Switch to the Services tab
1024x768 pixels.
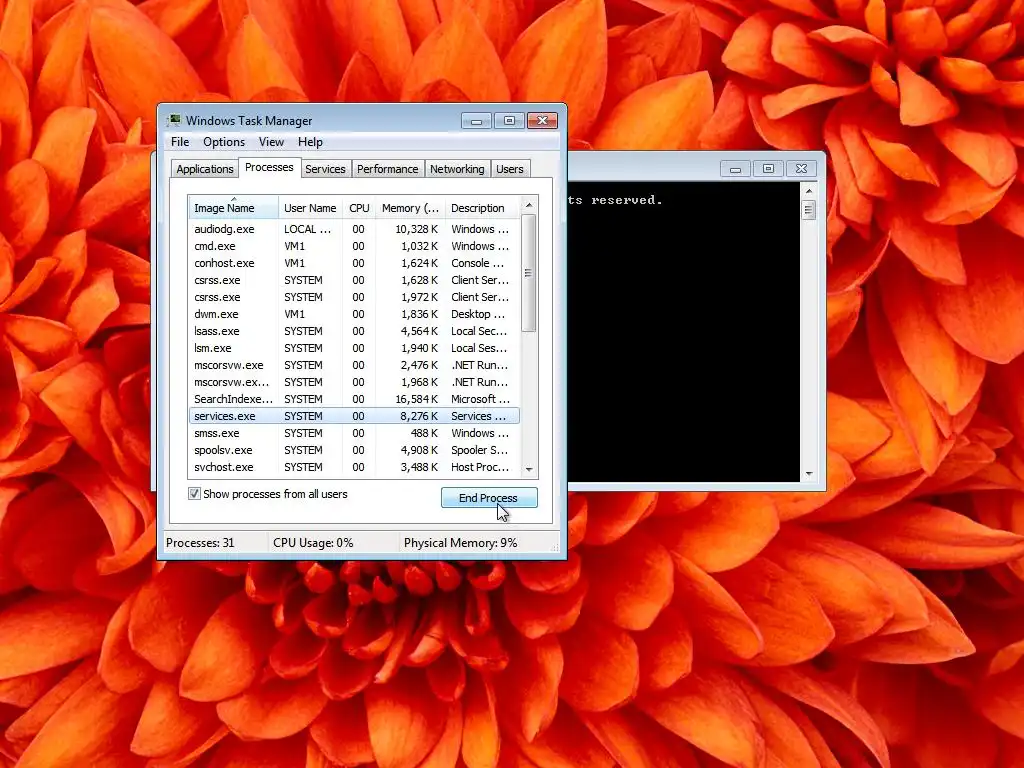325,168
